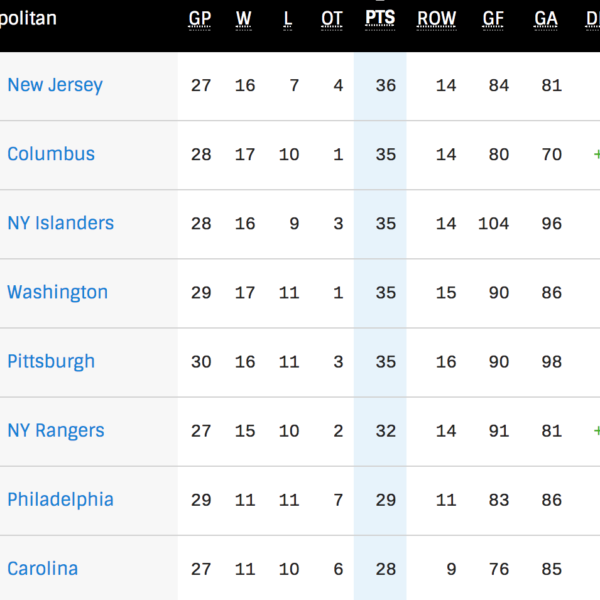Open the NY Islanders team page
The height and width of the screenshot is (600, 600).
[60, 223]
